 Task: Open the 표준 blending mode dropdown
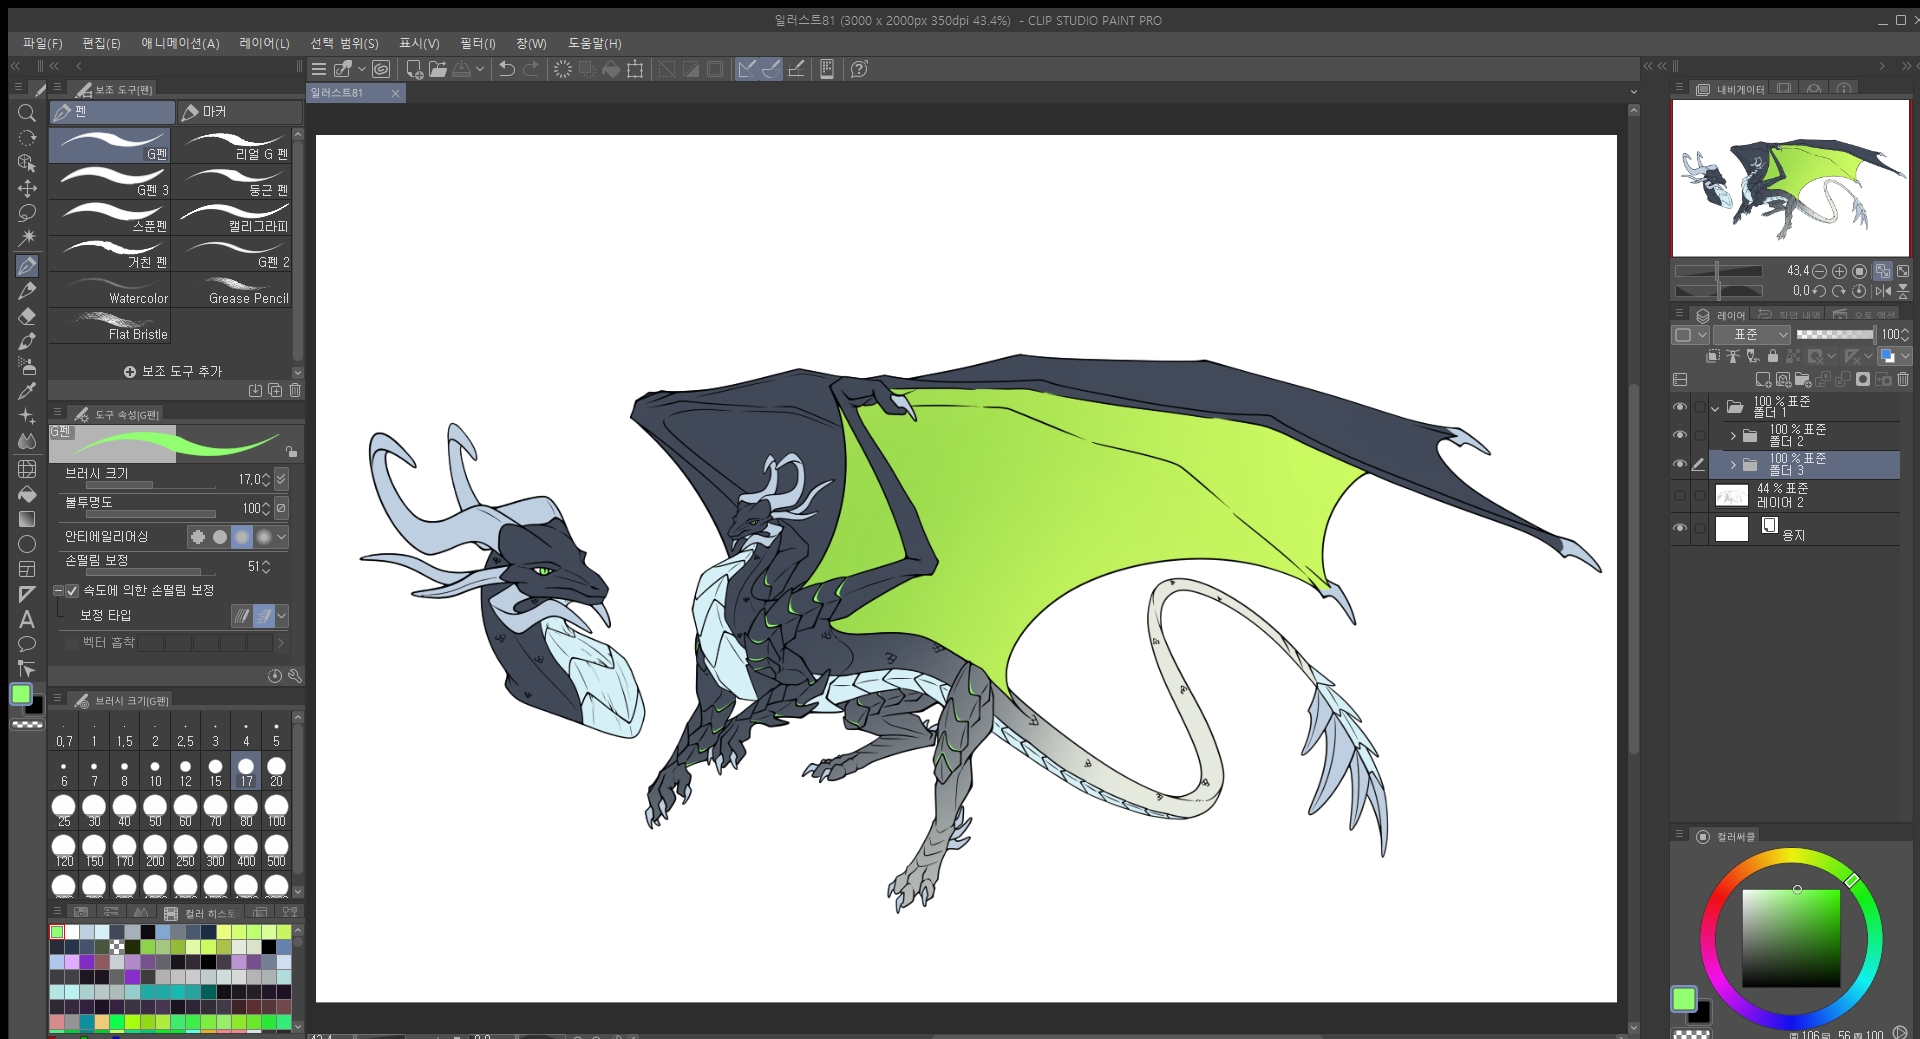(1752, 335)
